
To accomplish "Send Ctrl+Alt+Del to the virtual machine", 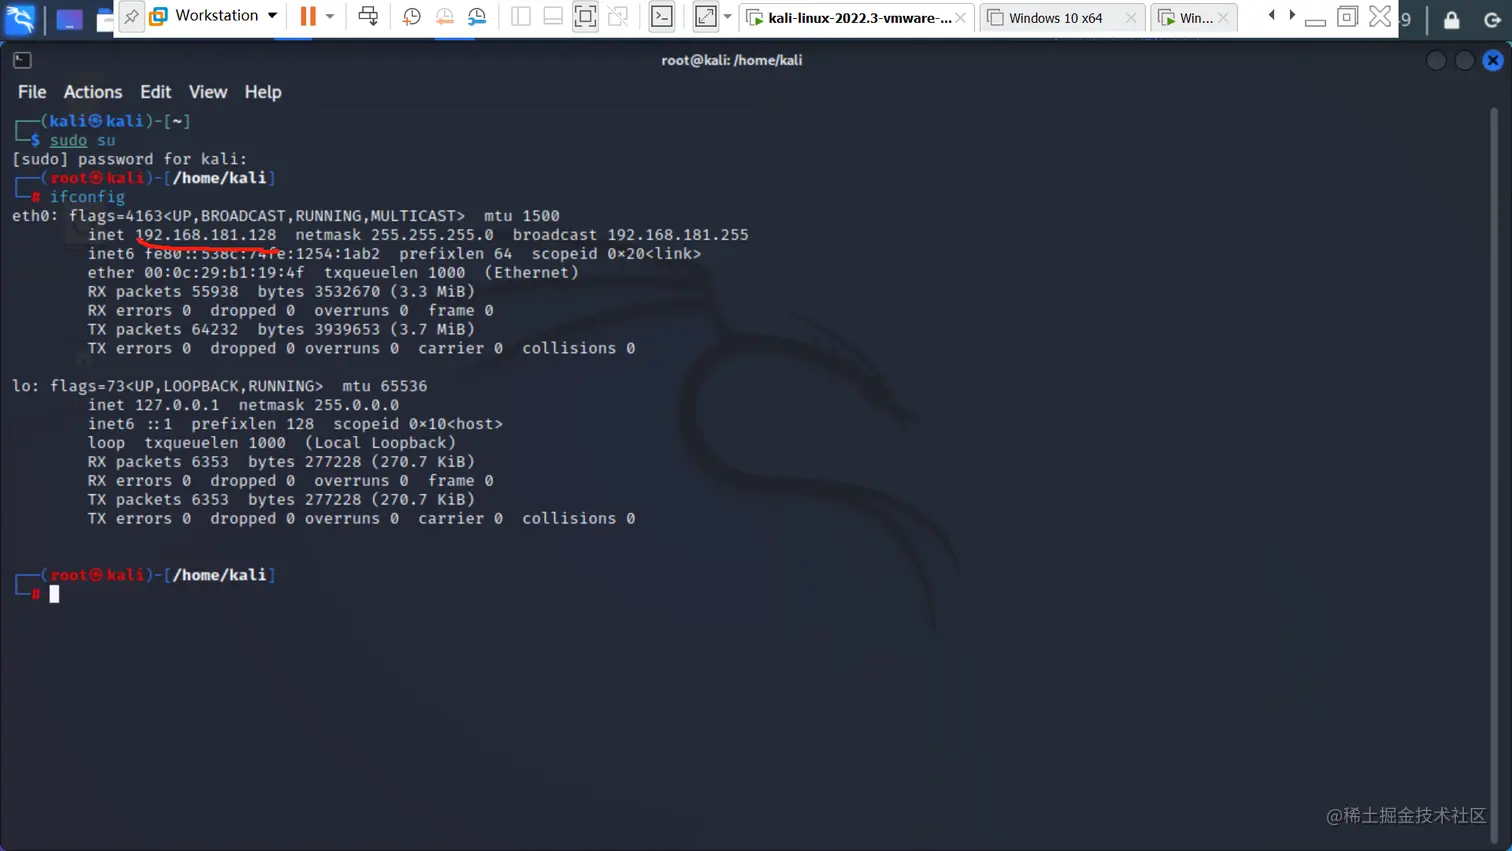I will coord(368,16).
